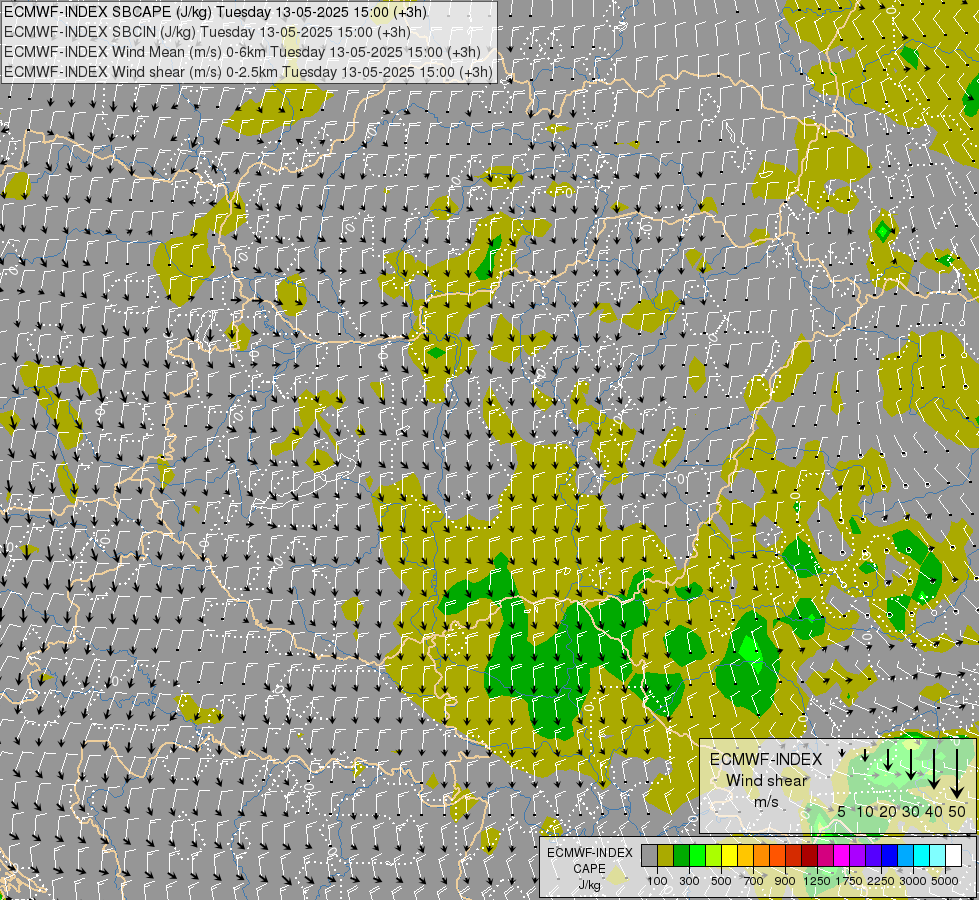This screenshot has height=900, width=979.
Task: Click the number 50 under shear arrows
Action: coord(957,811)
